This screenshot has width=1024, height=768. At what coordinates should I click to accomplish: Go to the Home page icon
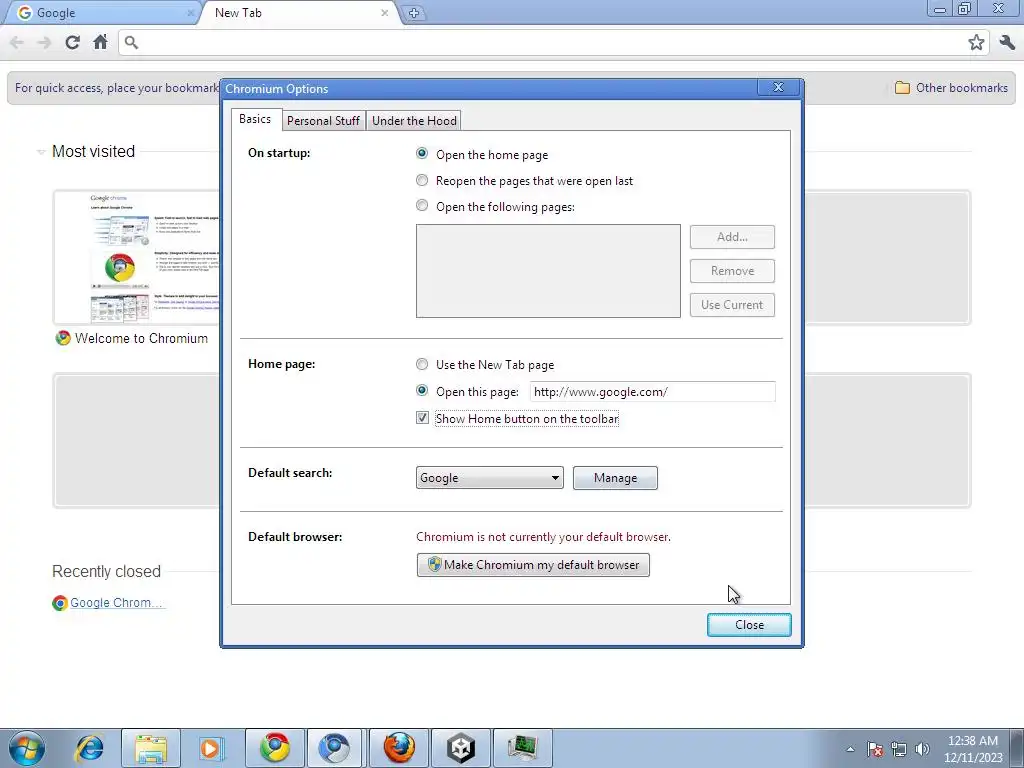101,42
